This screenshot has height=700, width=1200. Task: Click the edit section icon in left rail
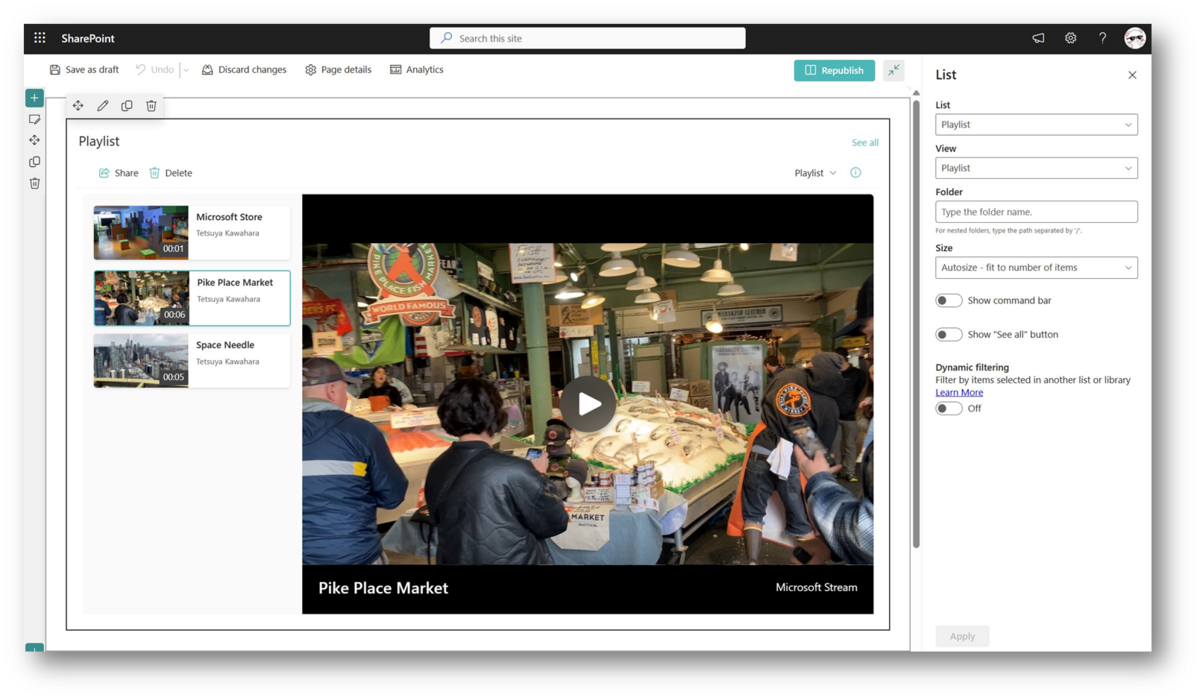(x=34, y=119)
